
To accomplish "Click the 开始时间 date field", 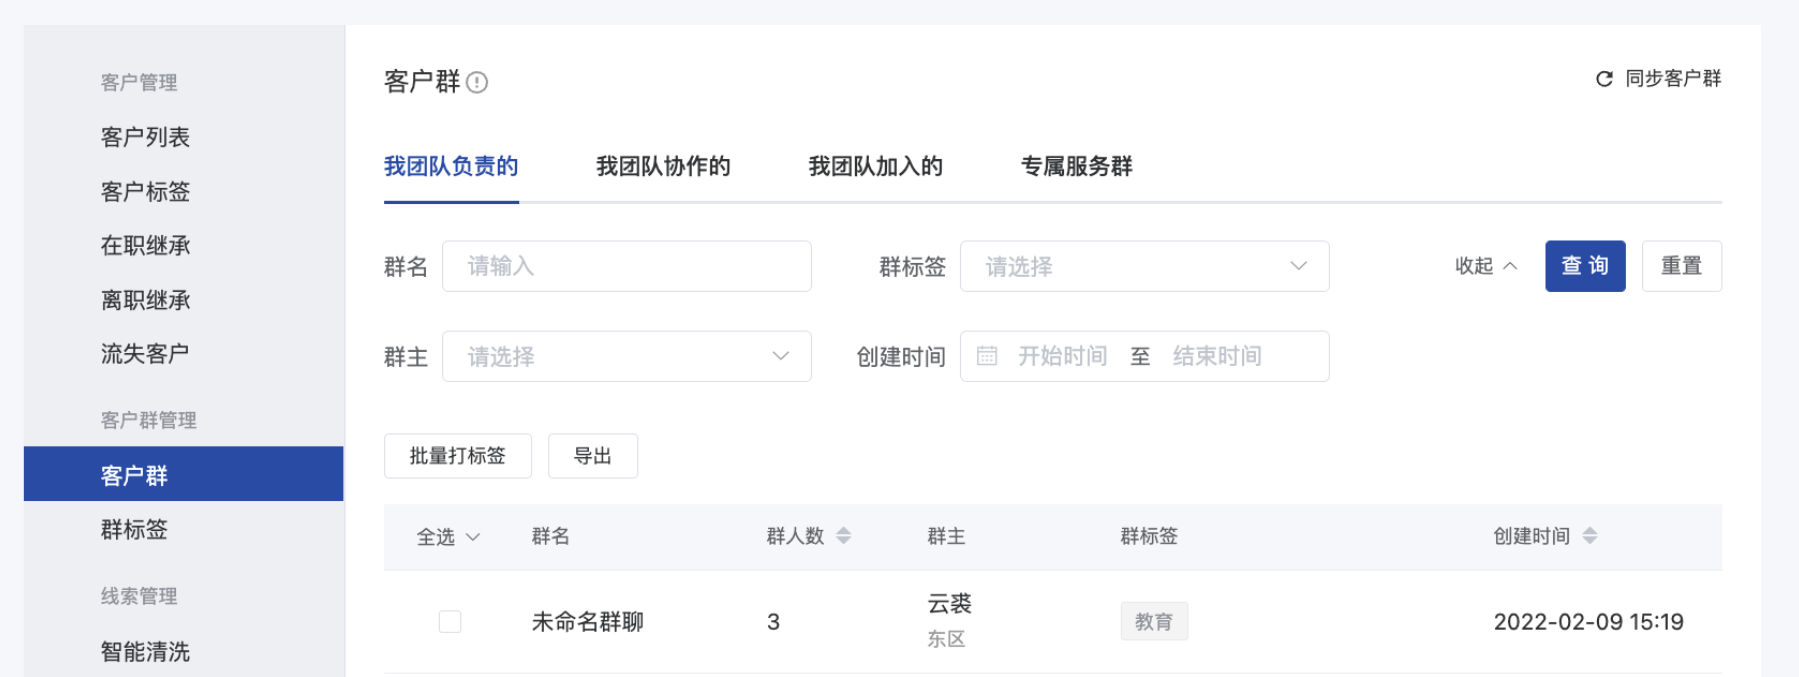I will pos(1062,356).
